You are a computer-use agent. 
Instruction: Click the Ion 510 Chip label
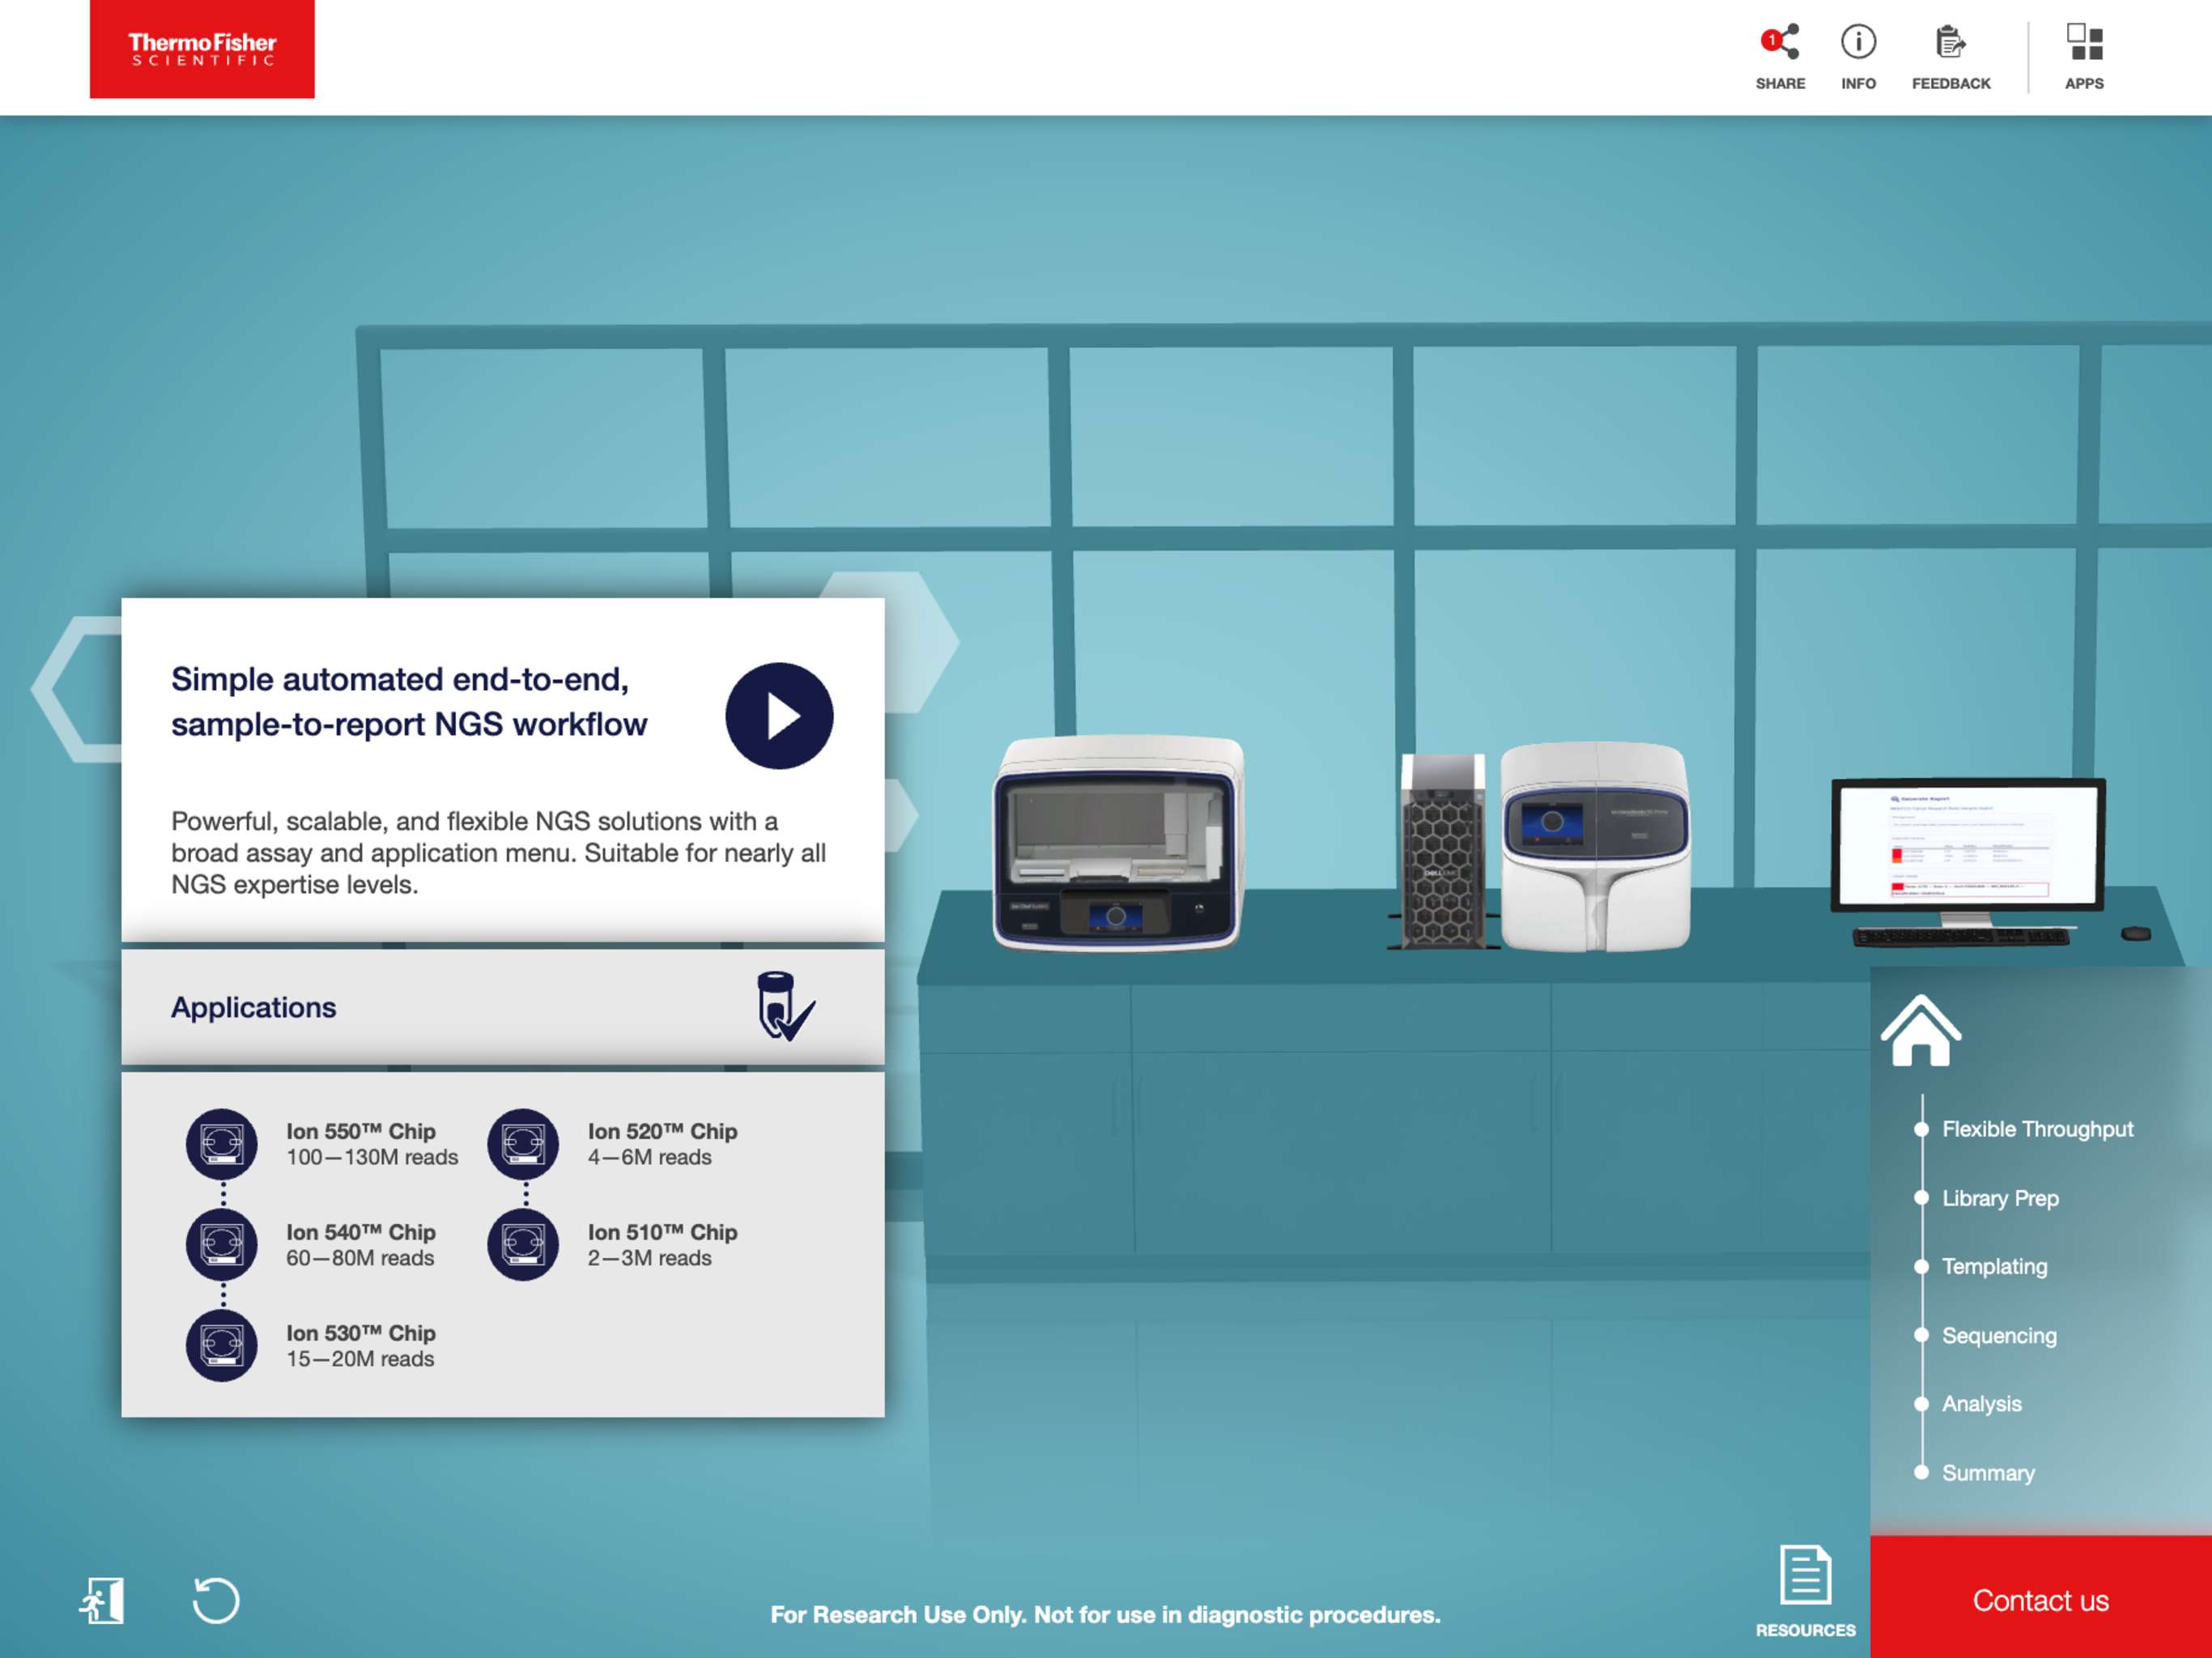662,1232
